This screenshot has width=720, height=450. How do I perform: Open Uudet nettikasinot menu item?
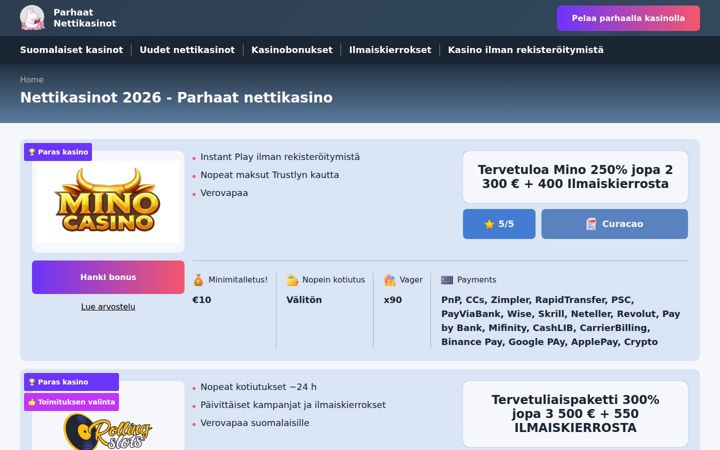click(x=187, y=50)
